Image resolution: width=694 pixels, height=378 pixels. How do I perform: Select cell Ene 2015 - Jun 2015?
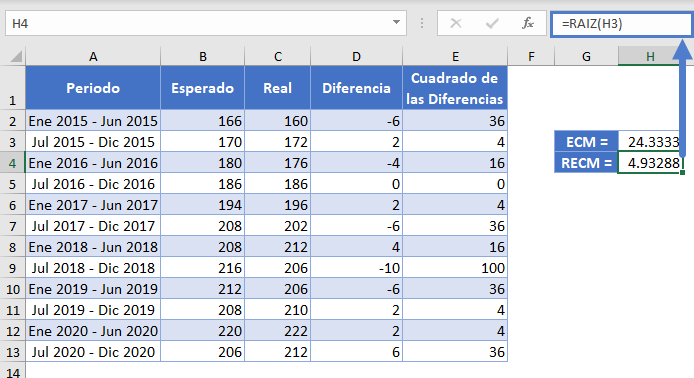click(x=93, y=121)
